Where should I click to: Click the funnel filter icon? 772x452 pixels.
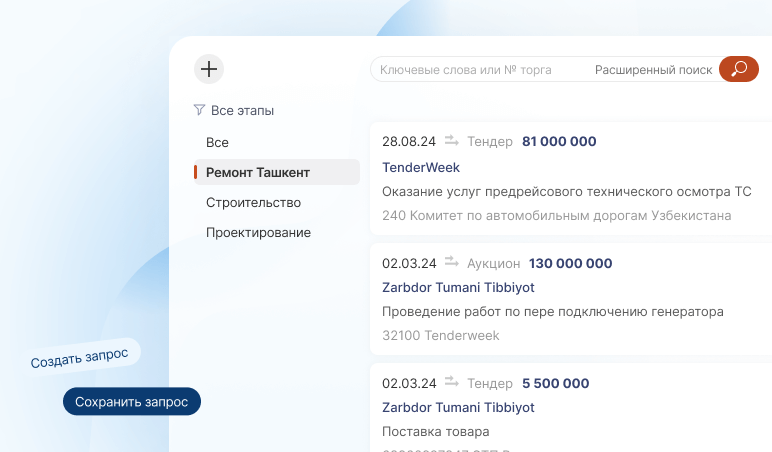[200, 110]
